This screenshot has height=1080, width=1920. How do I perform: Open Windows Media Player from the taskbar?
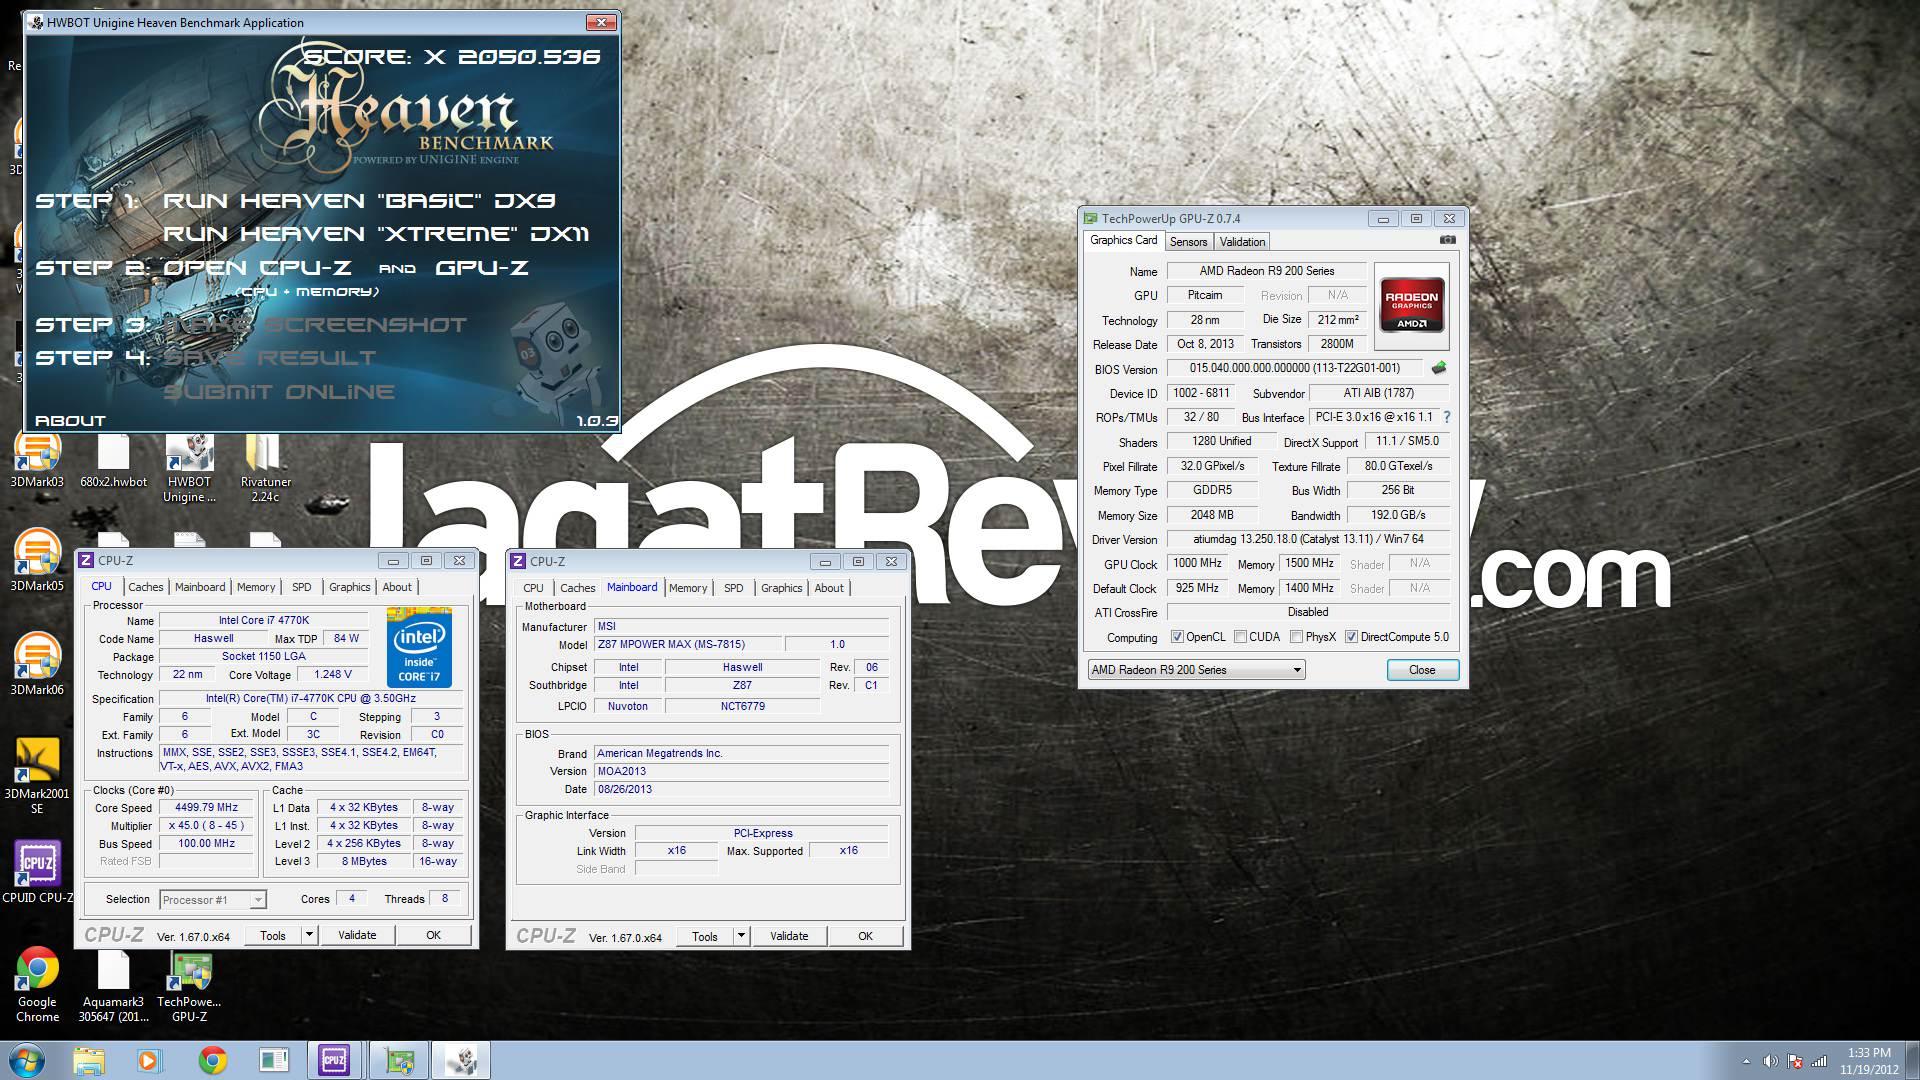[149, 1060]
